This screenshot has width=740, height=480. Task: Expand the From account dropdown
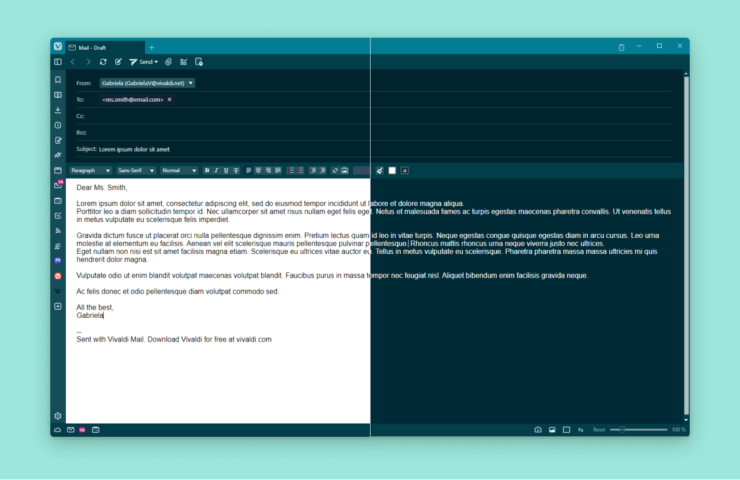[147, 83]
